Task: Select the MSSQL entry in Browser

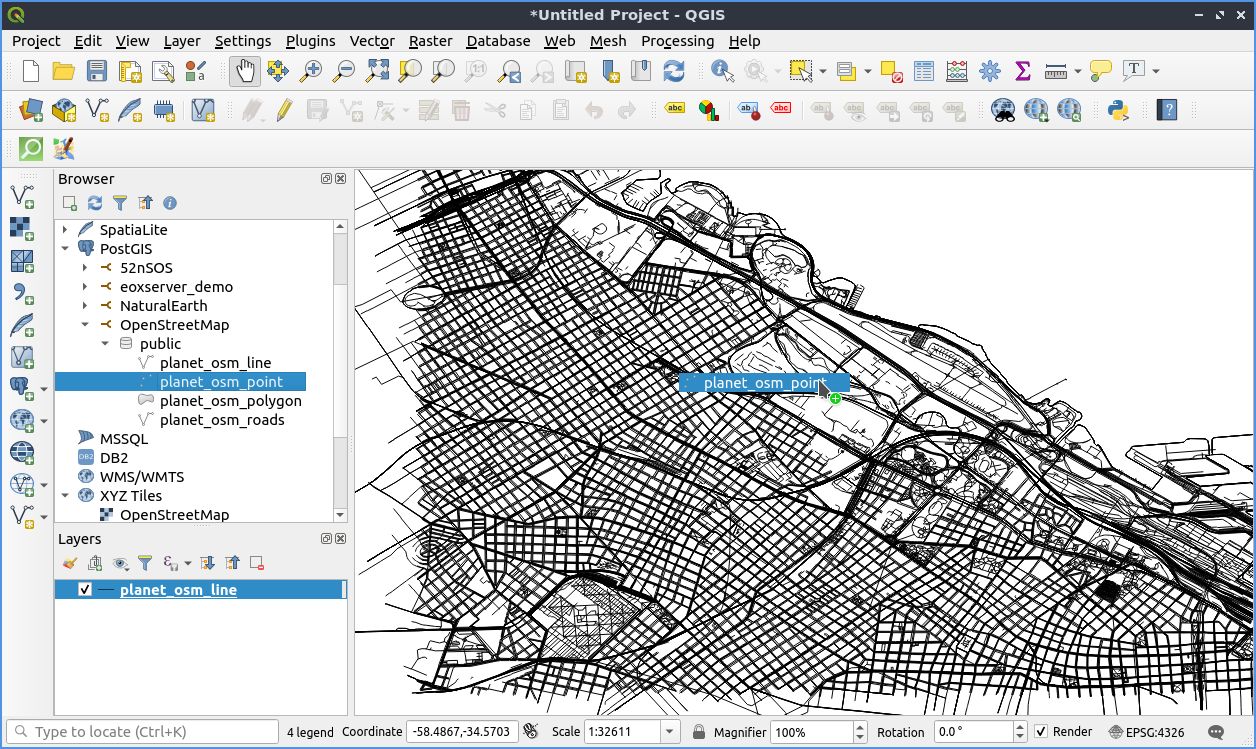Action: (x=124, y=439)
